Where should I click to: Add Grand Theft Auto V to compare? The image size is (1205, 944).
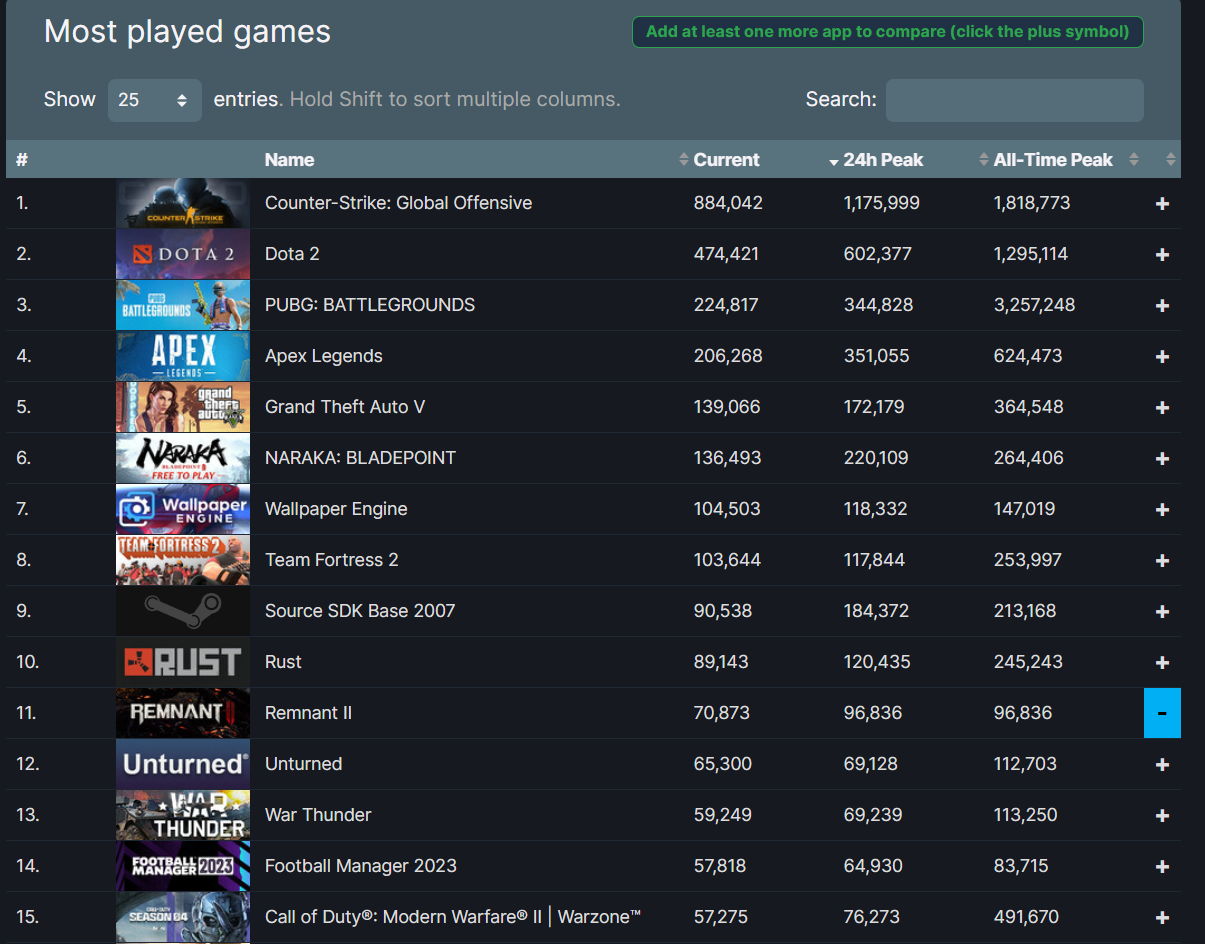(1162, 408)
